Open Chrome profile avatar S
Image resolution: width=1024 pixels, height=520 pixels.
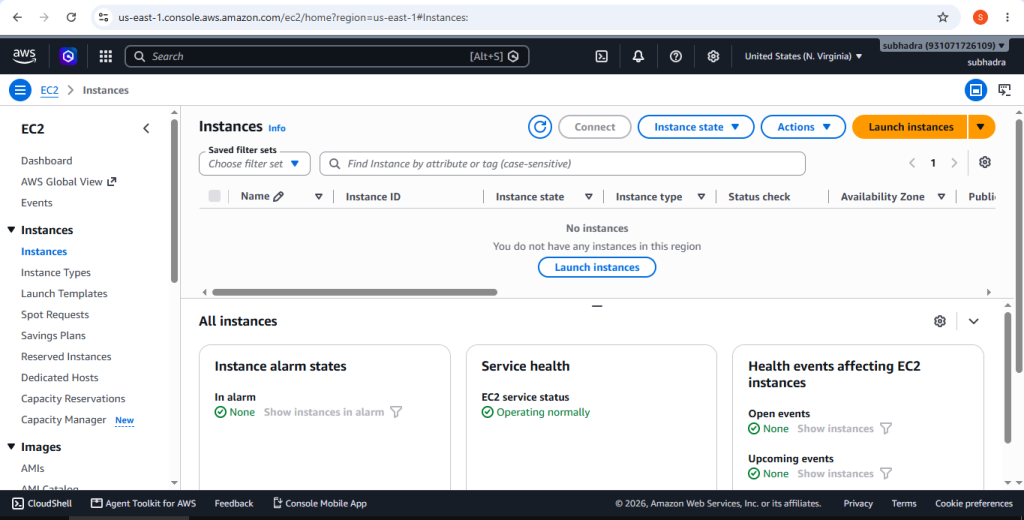(980, 18)
